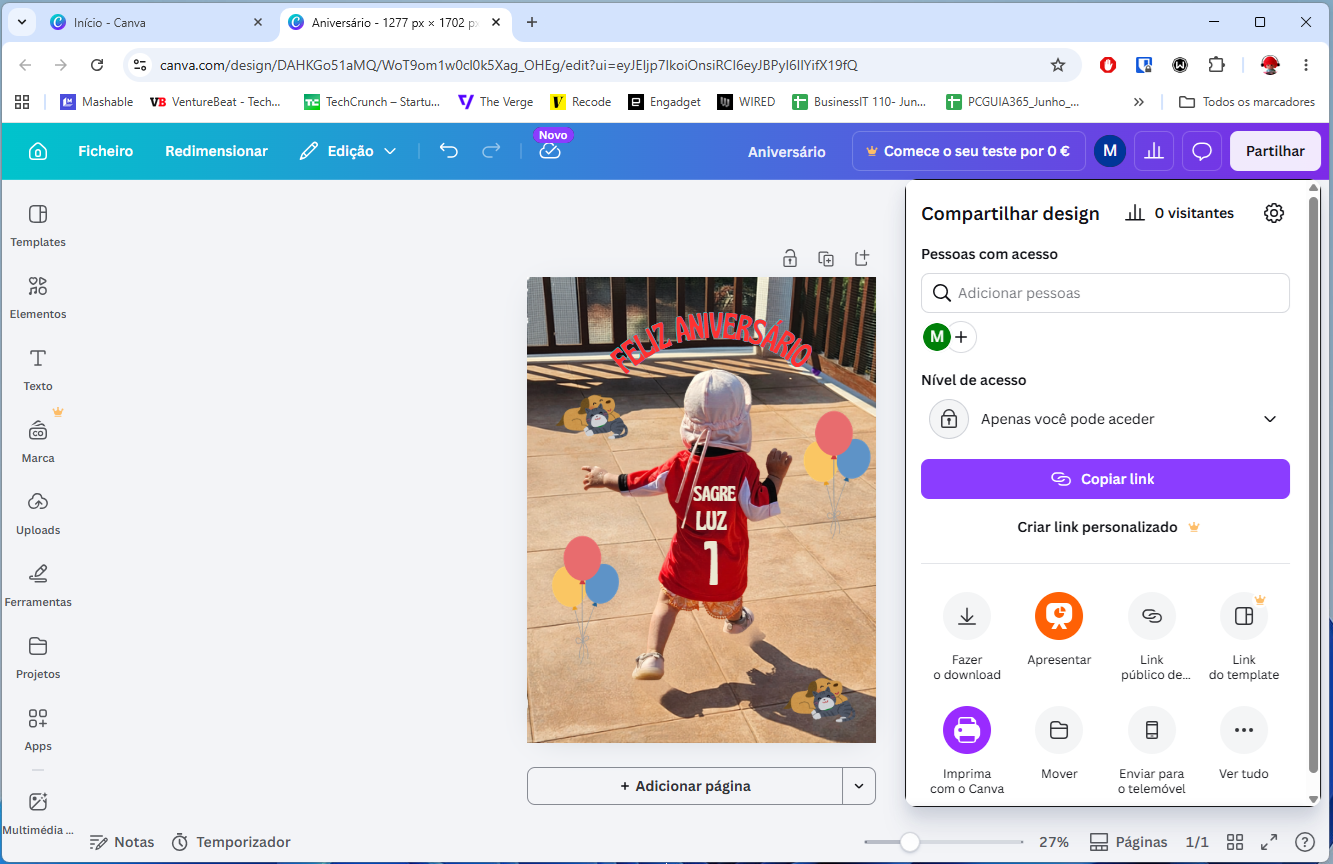Click the Páginas button
The width and height of the screenshot is (1333, 864).
click(x=1128, y=842)
